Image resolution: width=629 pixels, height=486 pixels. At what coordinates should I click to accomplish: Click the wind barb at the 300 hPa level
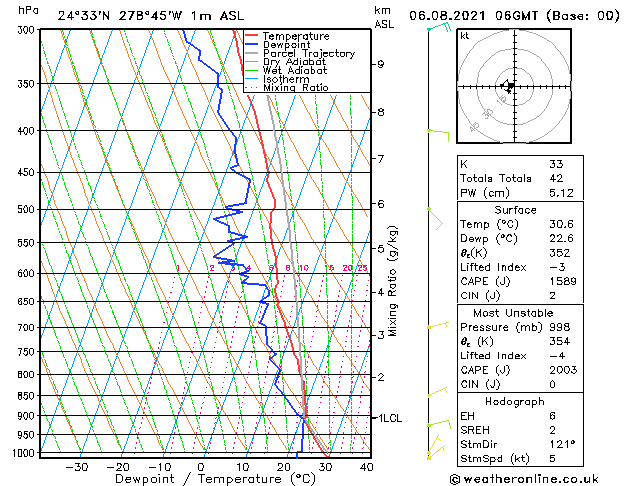[436, 28]
